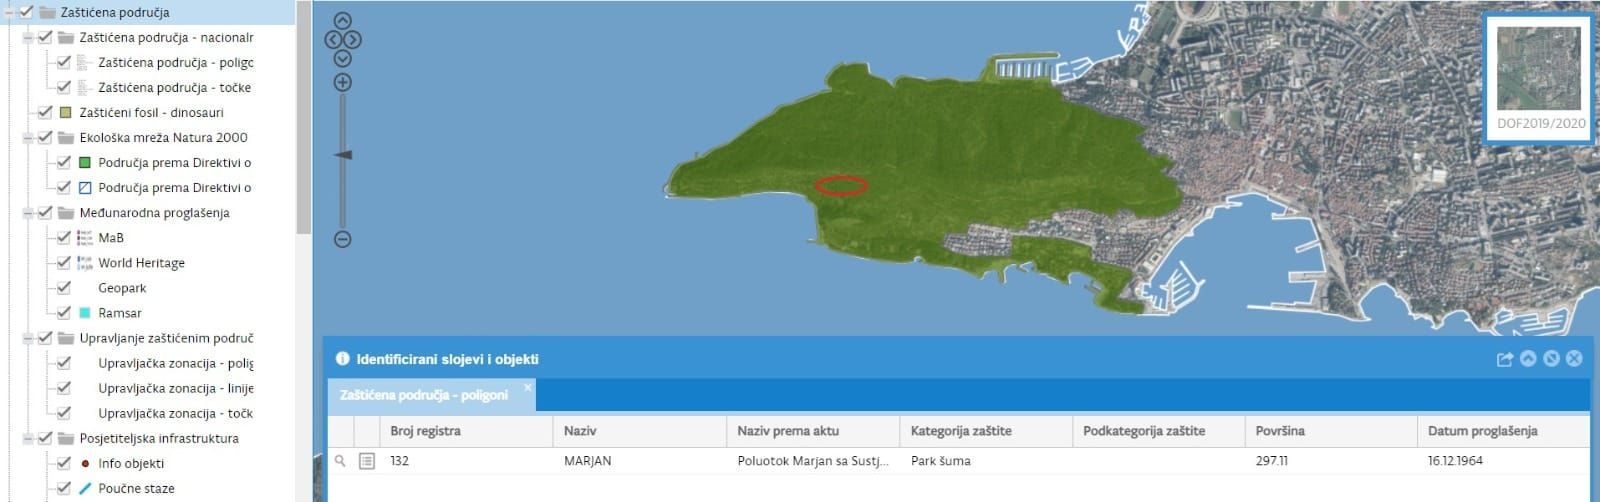Image resolution: width=1600 pixels, height=502 pixels.
Task: Pan the map right with the arrow
Action: 353,40
